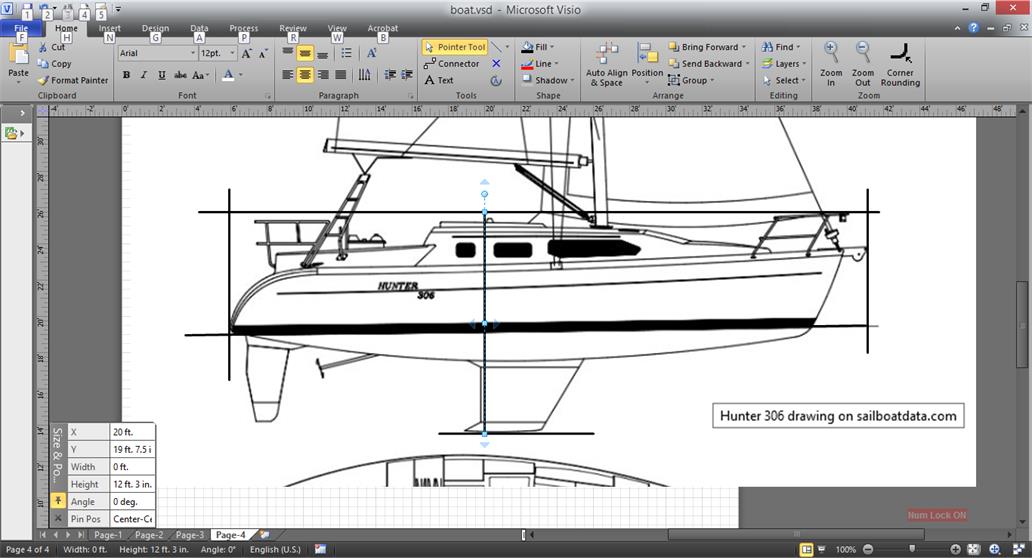
Task: Click the Auto Align & Space button
Action: coord(607,64)
